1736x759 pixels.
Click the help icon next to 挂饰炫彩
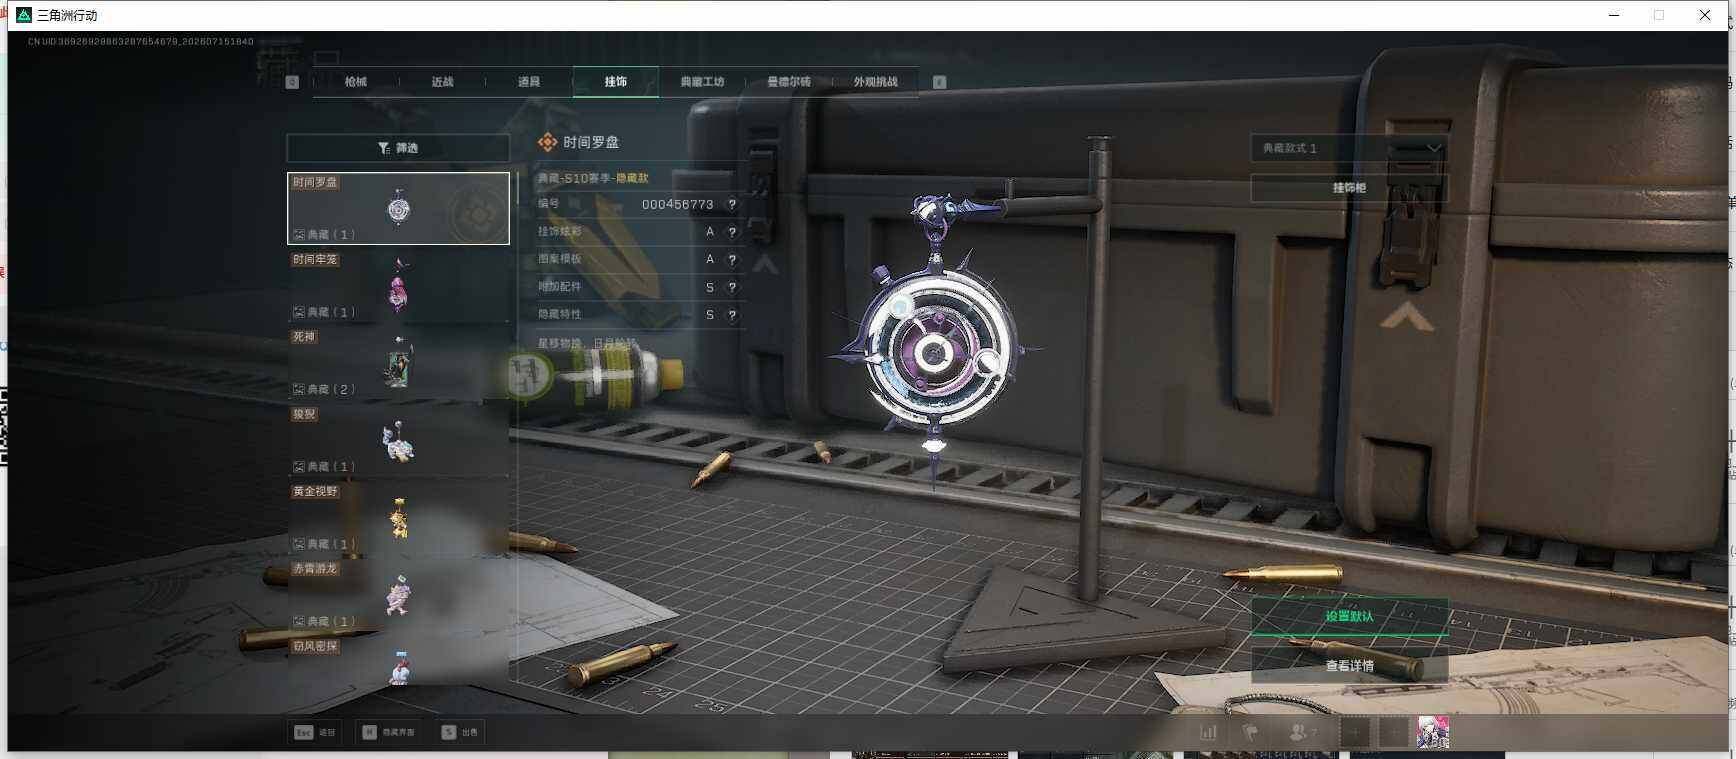pyautogui.click(x=732, y=232)
